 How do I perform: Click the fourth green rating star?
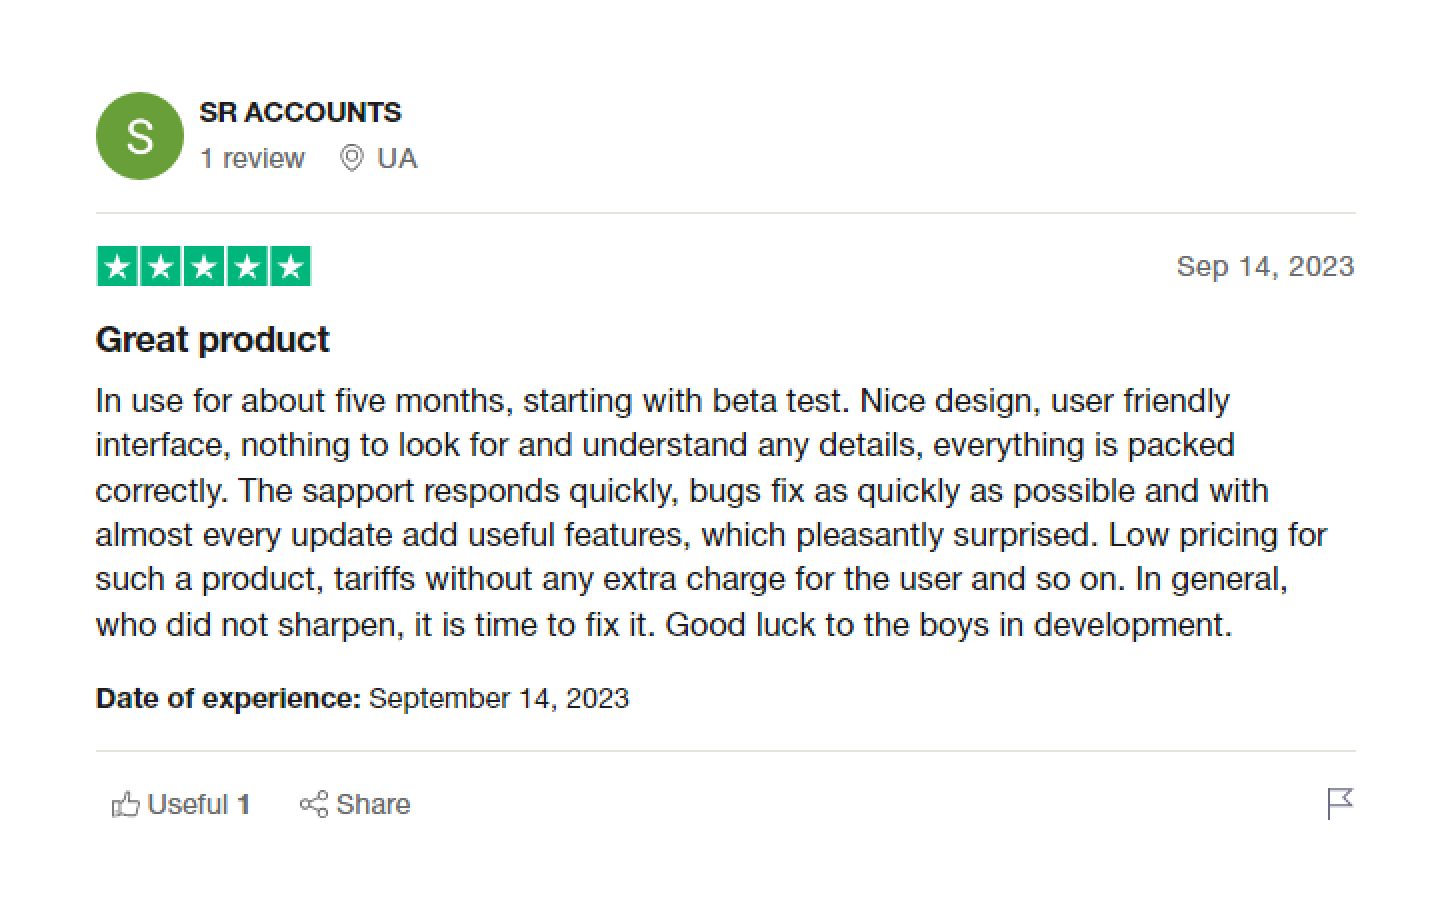pos(246,267)
